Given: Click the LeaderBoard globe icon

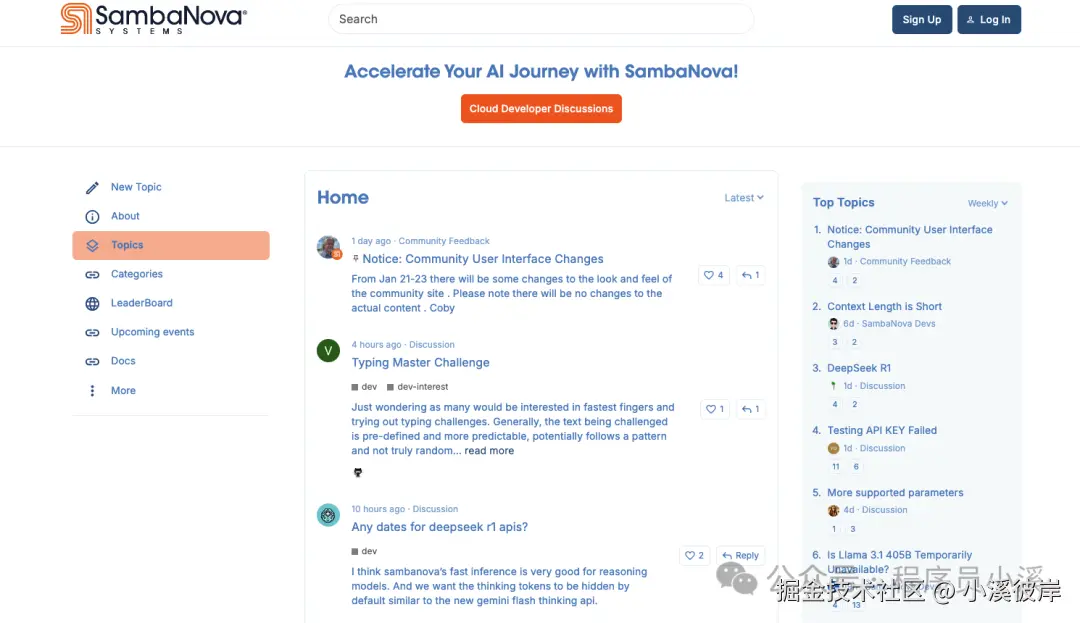Looking at the screenshot, I should 92,304.
